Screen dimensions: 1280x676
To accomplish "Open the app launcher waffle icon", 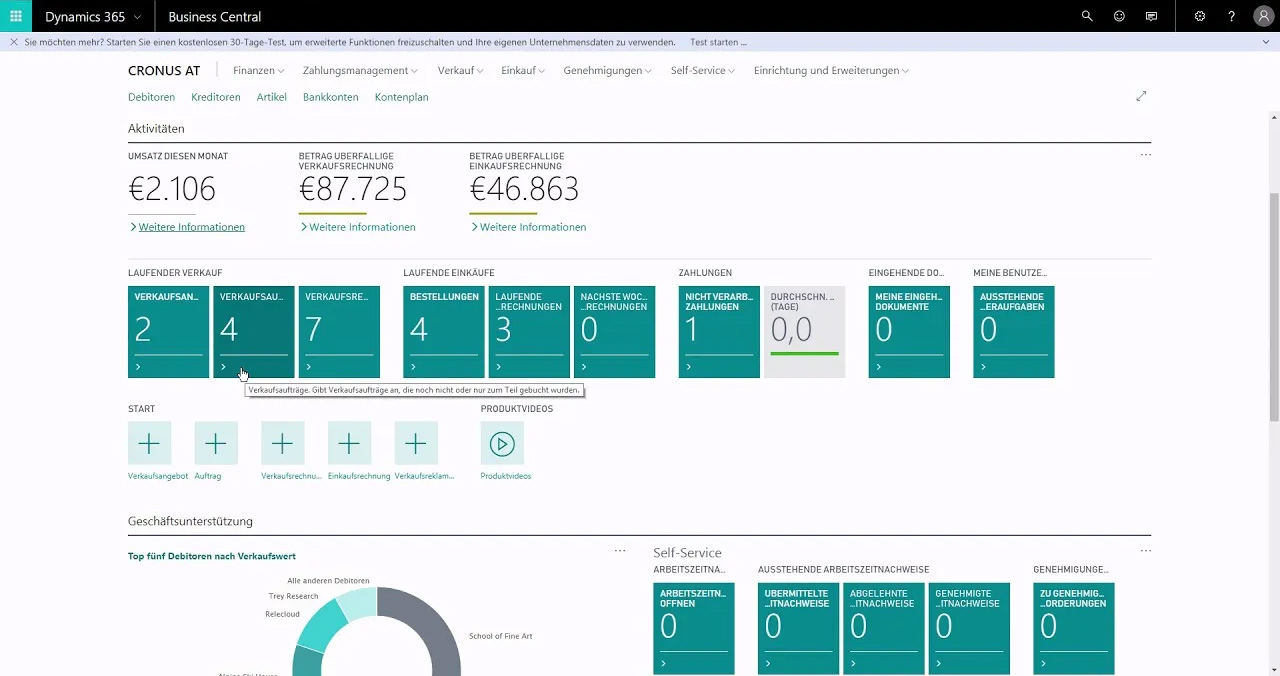I will (x=16, y=16).
